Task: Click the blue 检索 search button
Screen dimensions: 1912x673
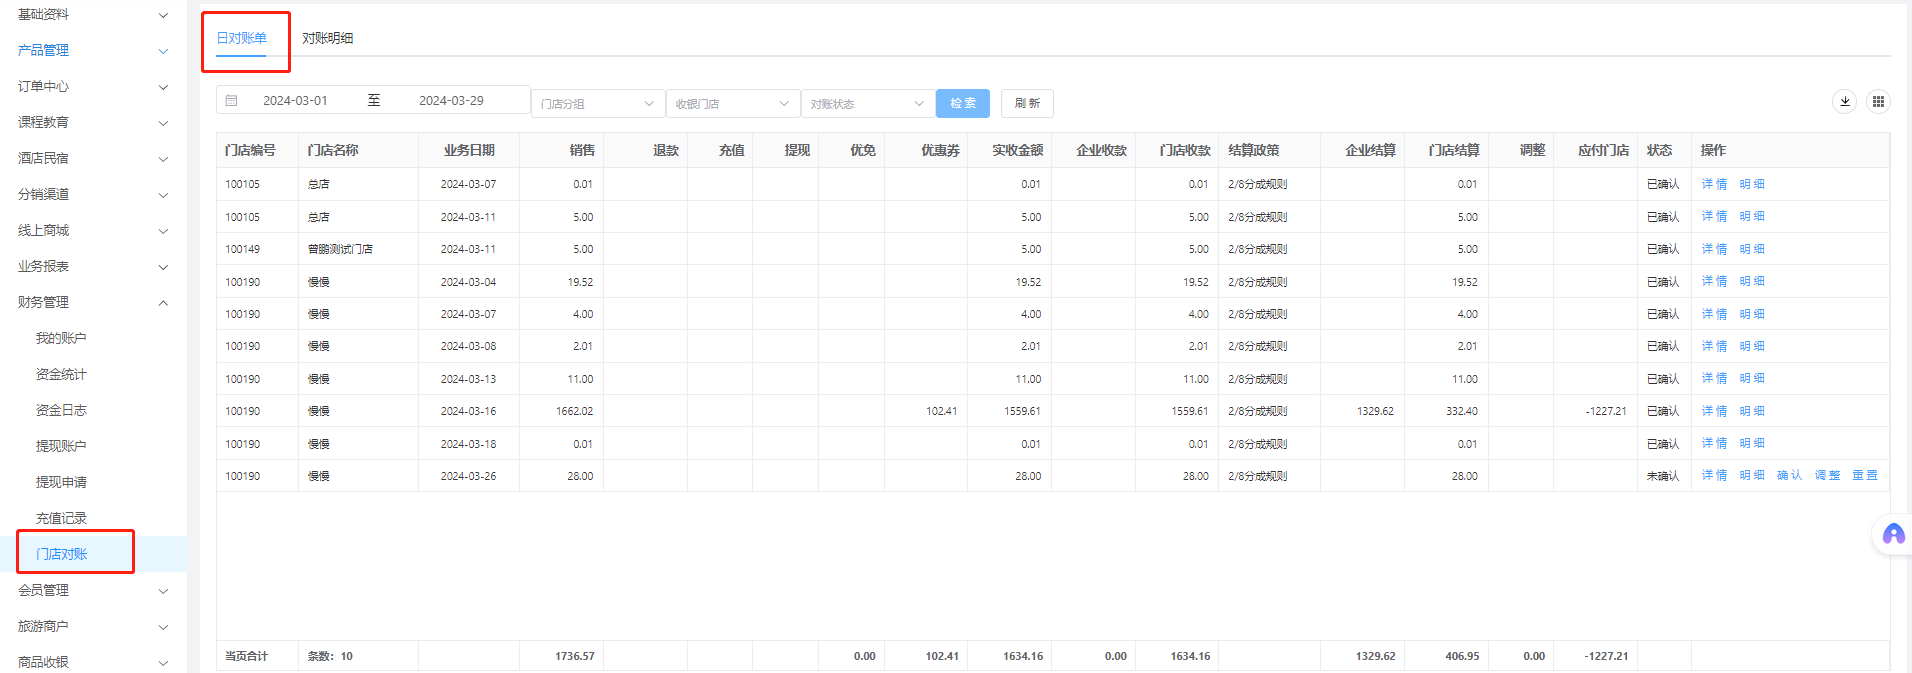Action: click(x=962, y=103)
